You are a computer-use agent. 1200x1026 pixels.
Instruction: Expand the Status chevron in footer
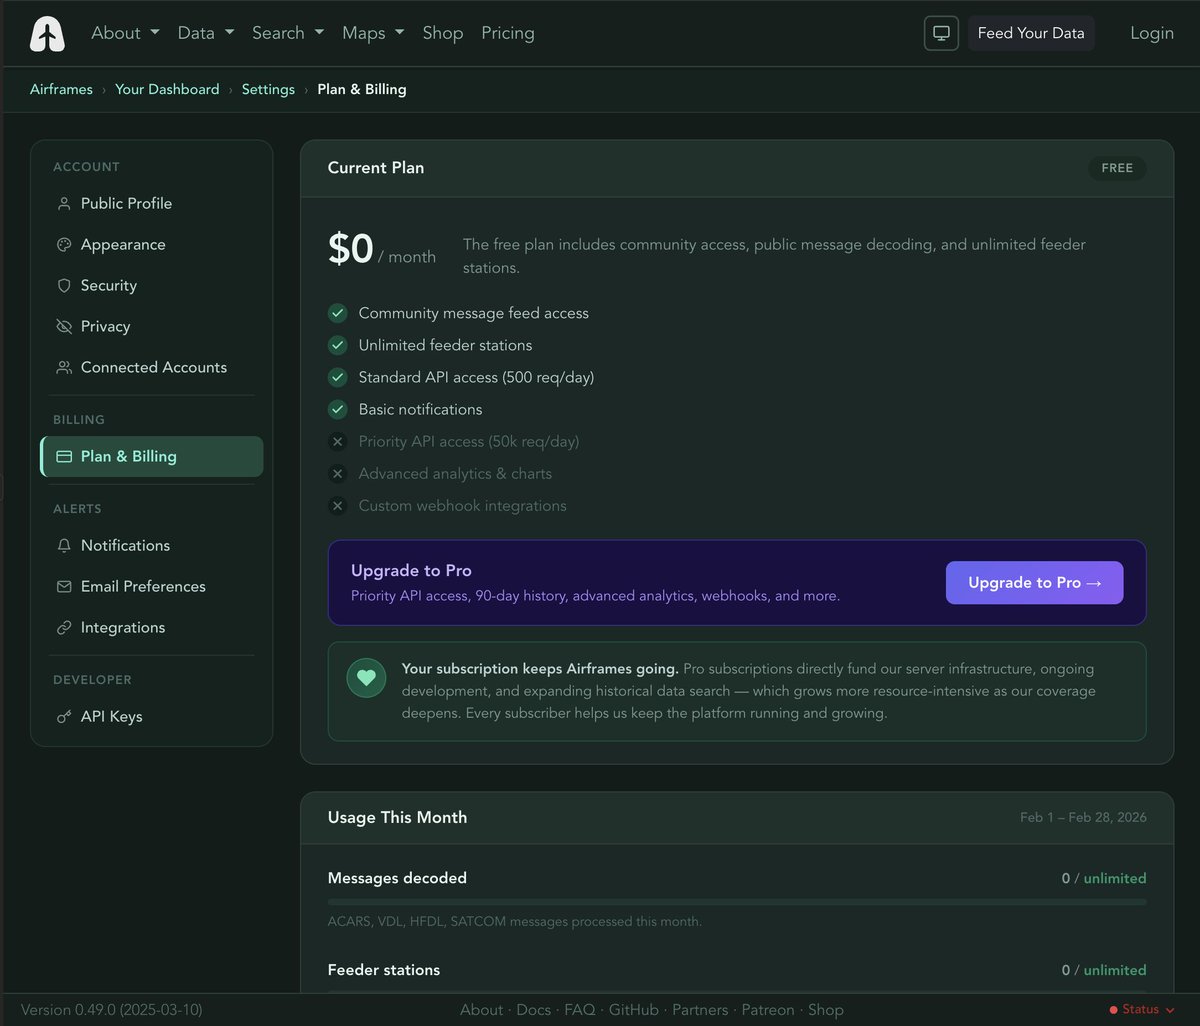tap(1170, 1010)
